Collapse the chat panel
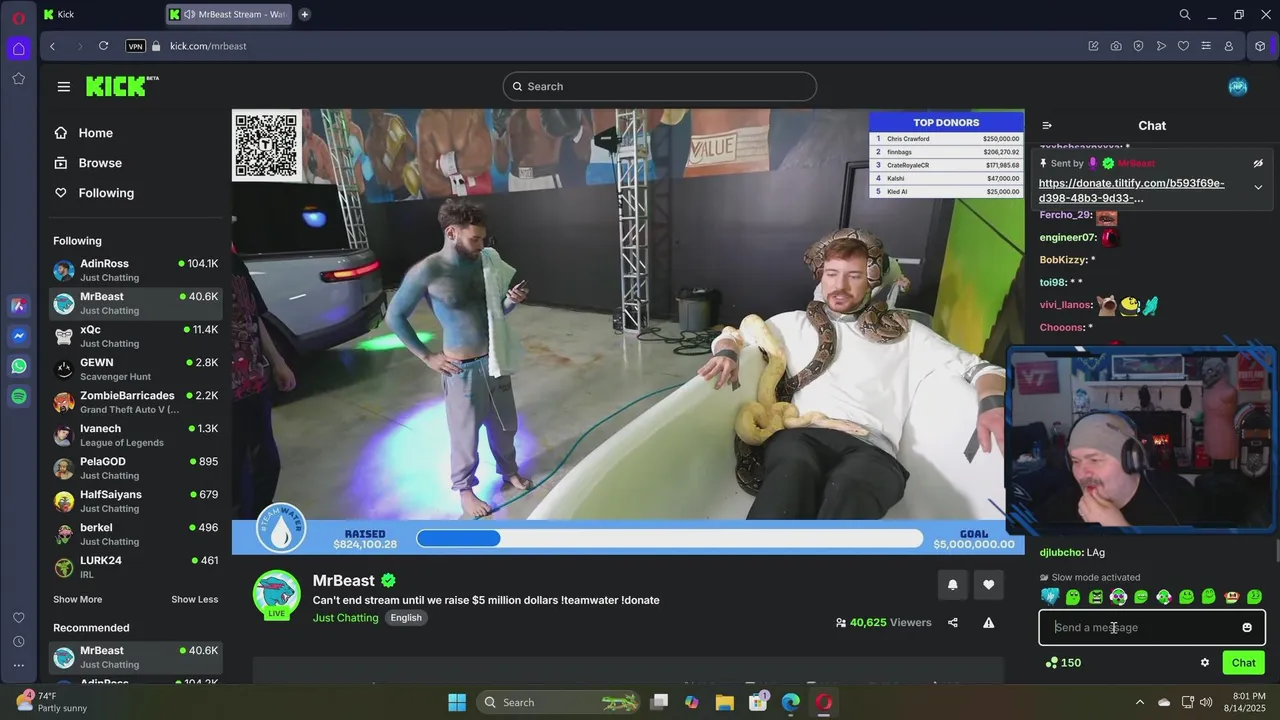Viewport: 1280px width, 720px height. click(x=1047, y=126)
